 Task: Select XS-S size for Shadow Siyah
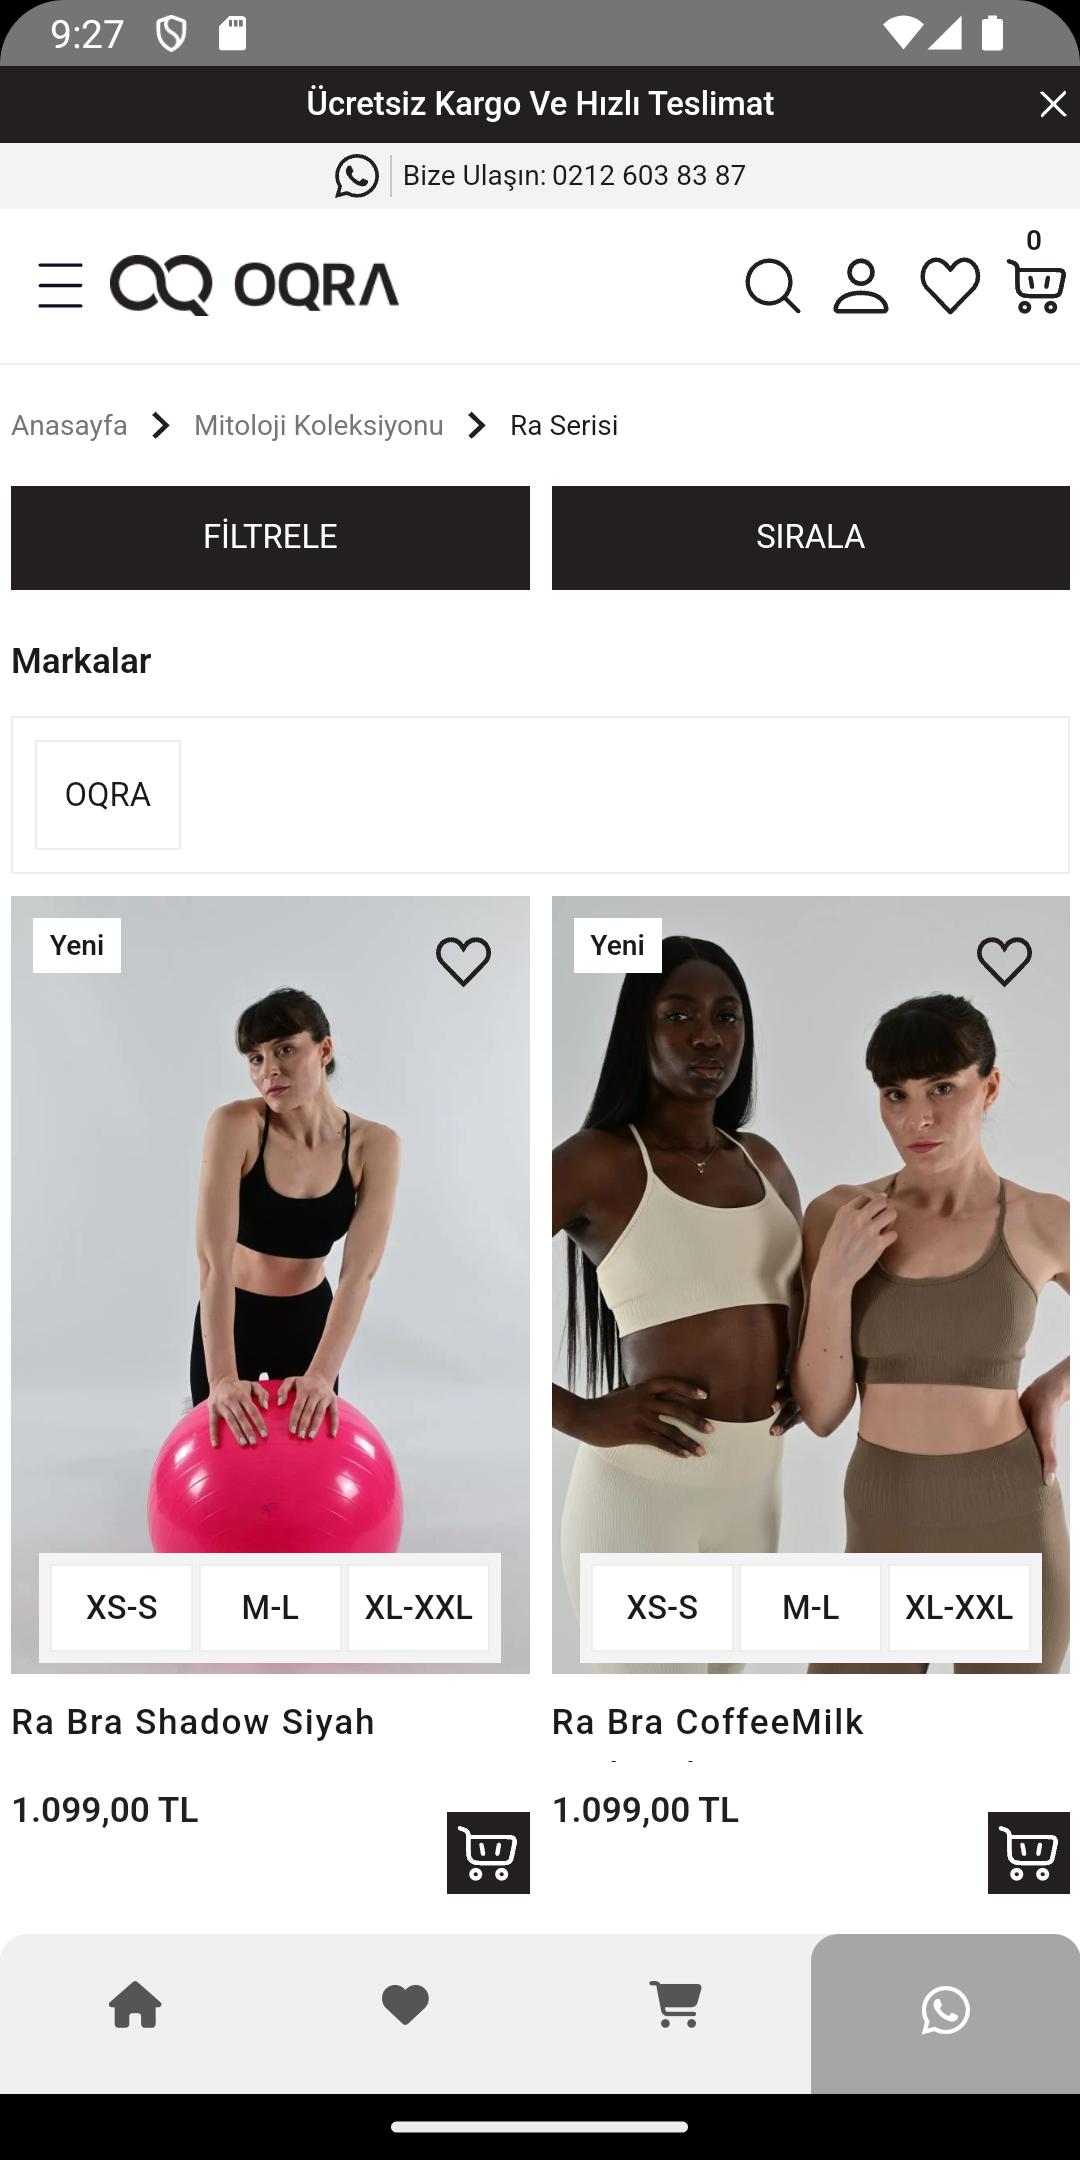[x=122, y=1608]
